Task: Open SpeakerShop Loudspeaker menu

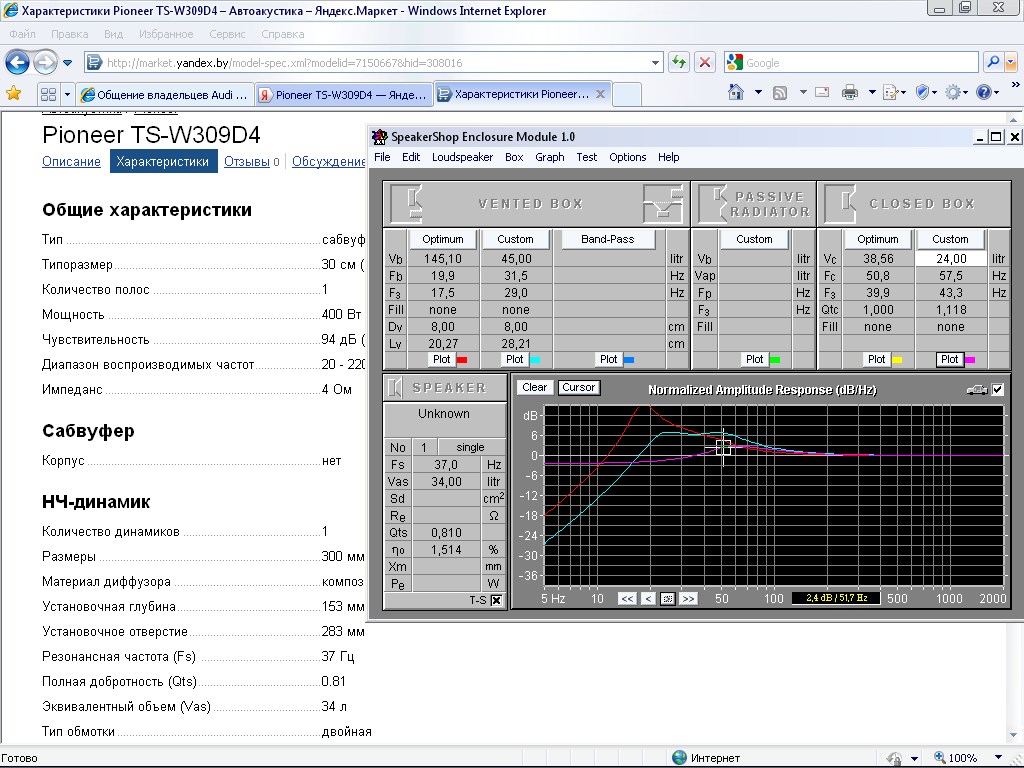Action: pos(462,157)
